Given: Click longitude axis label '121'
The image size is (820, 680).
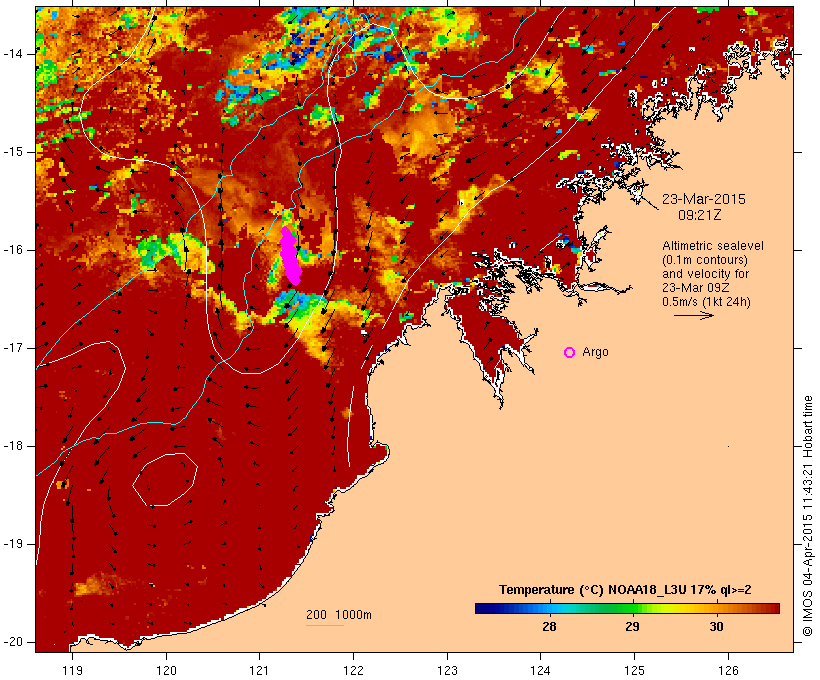Looking at the screenshot, I should [x=259, y=671].
